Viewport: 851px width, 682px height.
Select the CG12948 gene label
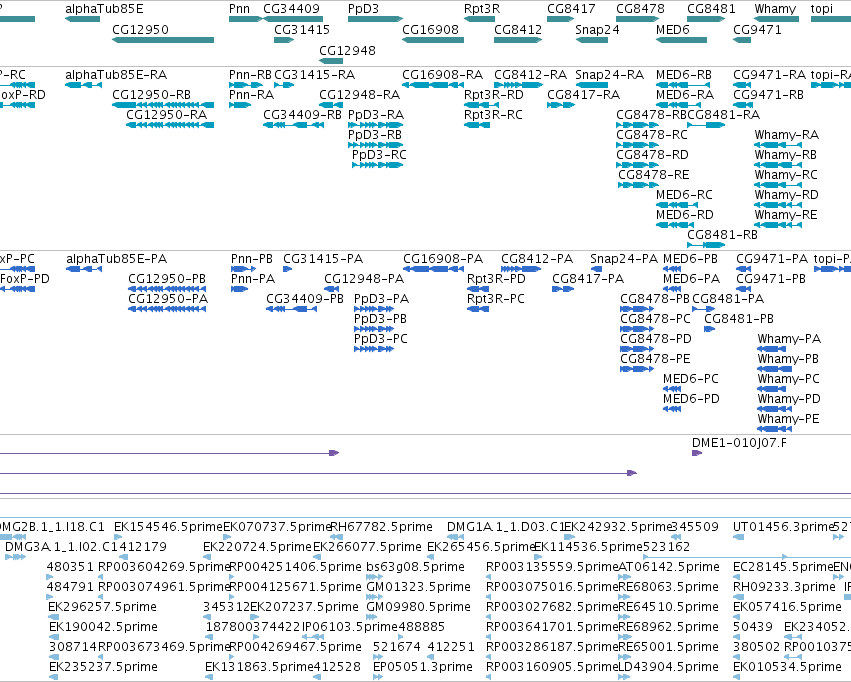pos(347,50)
